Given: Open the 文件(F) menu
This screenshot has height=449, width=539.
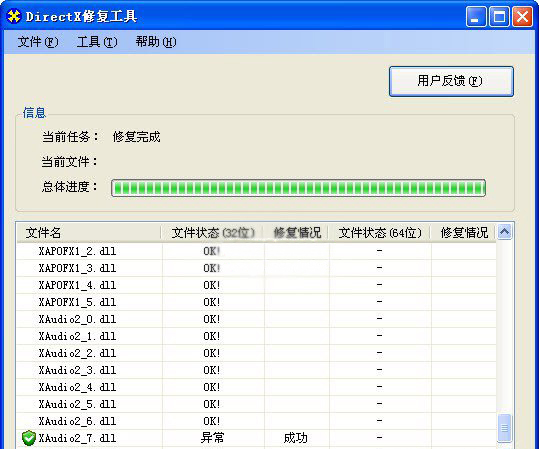Looking at the screenshot, I should click(38, 42).
